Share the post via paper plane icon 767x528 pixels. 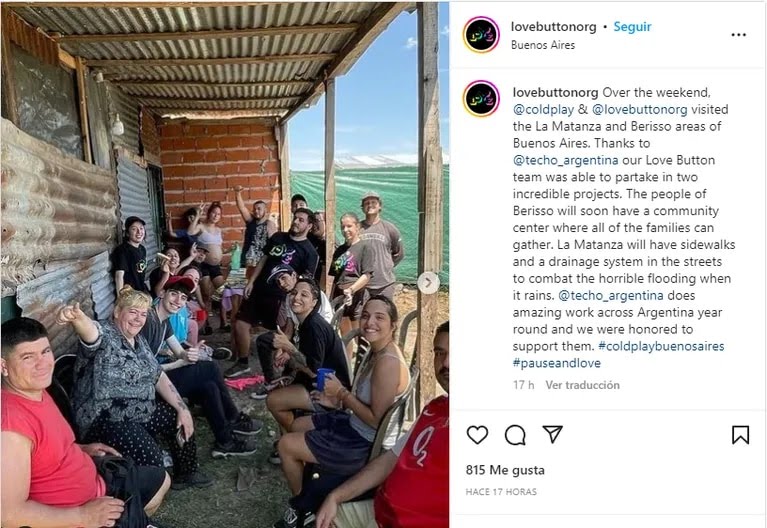pyautogui.click(x=553, y=434)
